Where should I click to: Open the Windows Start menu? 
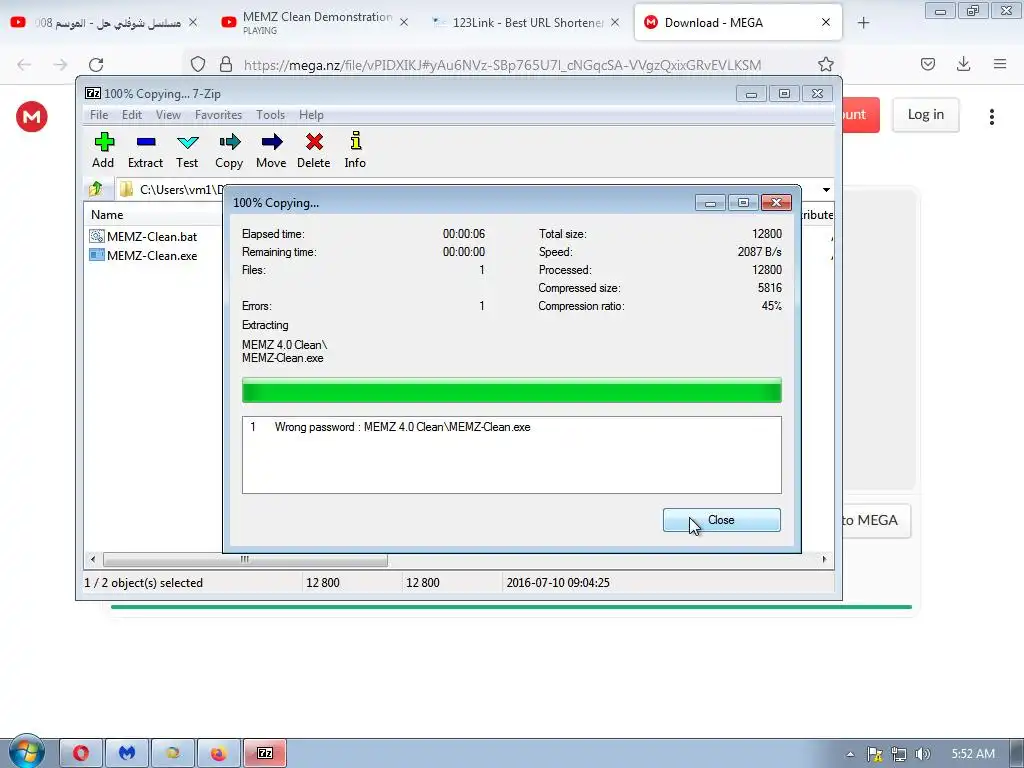click(27, 752)
